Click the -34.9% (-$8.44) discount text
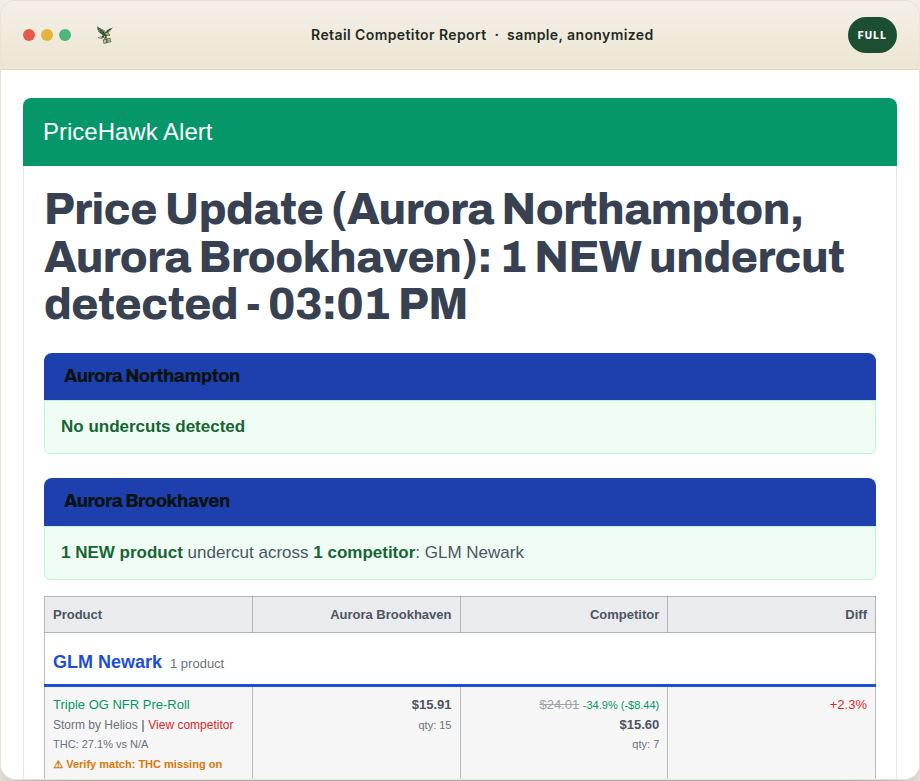Screen dimensions: 920x781 [621, 705]
